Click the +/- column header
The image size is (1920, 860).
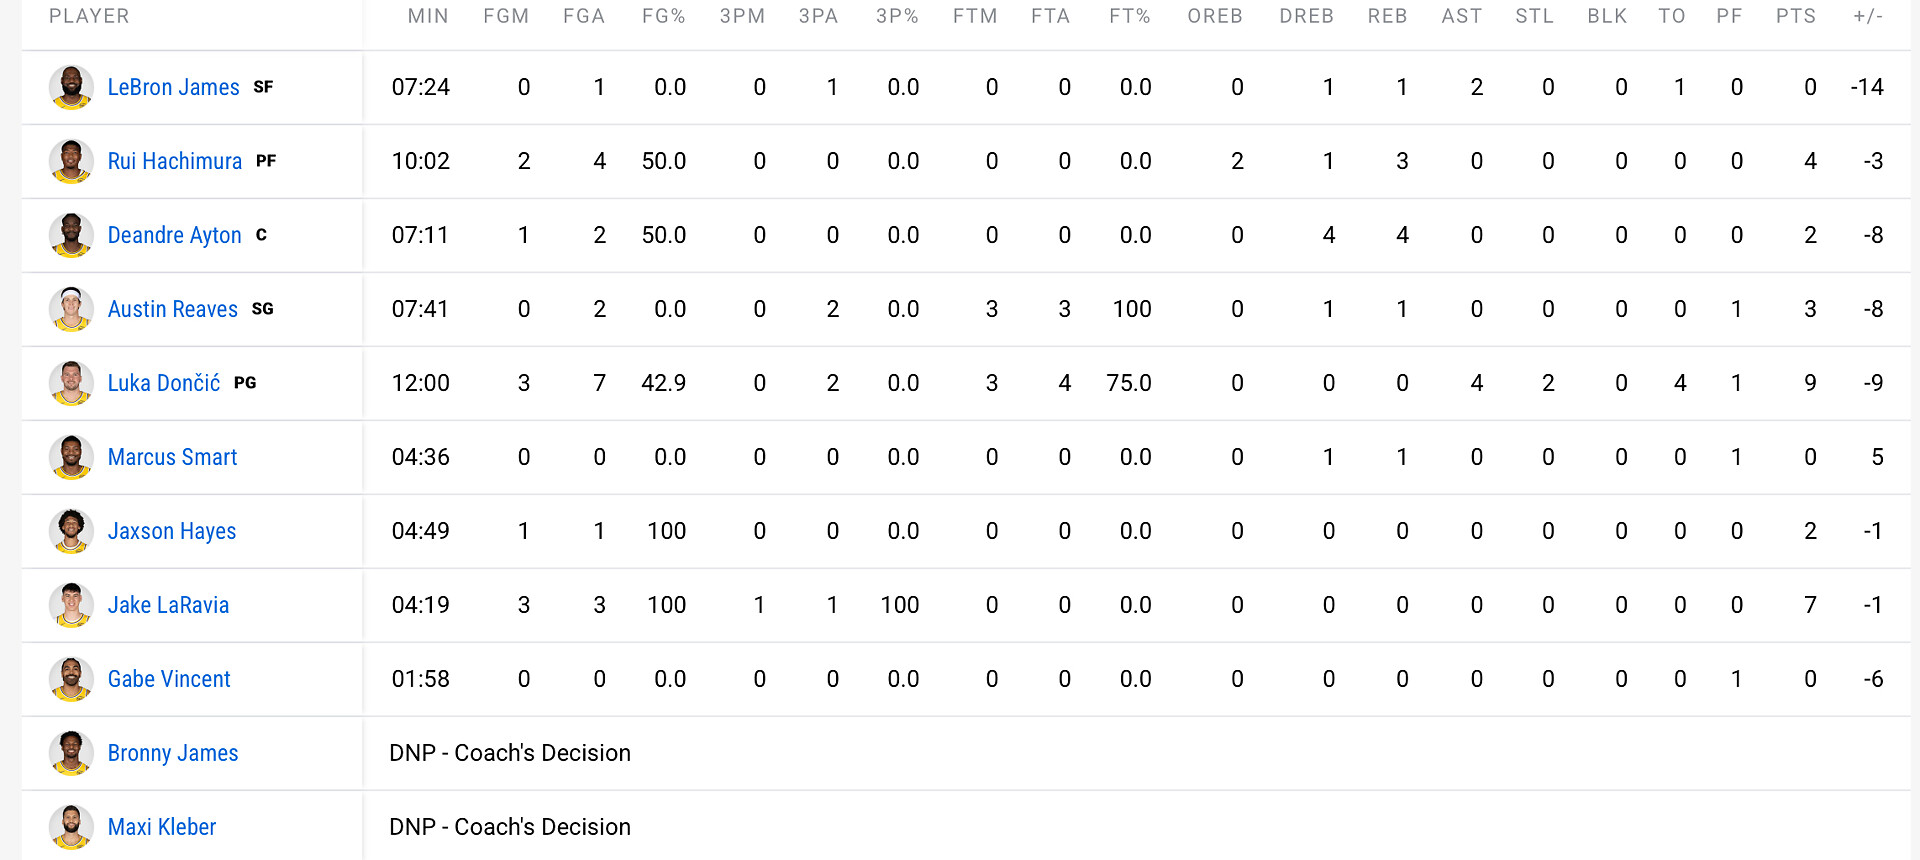[x=1867, y=16]
